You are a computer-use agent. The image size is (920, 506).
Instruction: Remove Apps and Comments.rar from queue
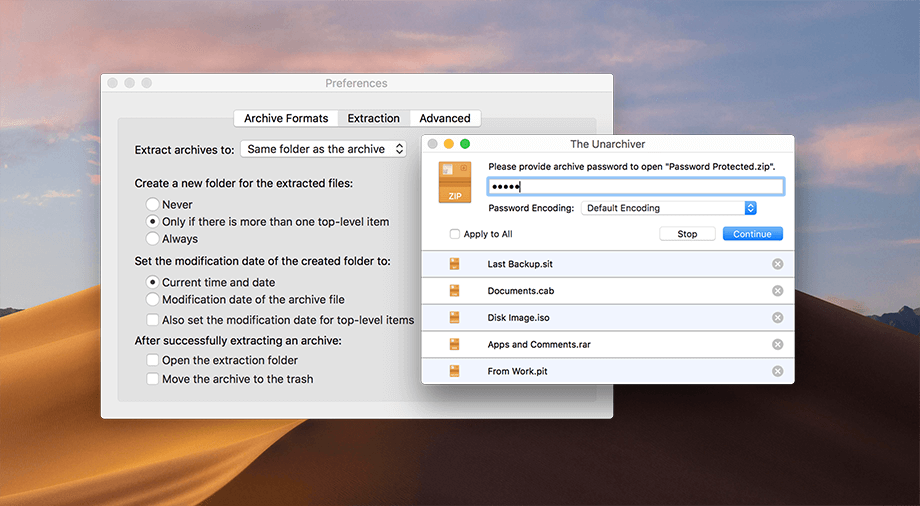777,345
